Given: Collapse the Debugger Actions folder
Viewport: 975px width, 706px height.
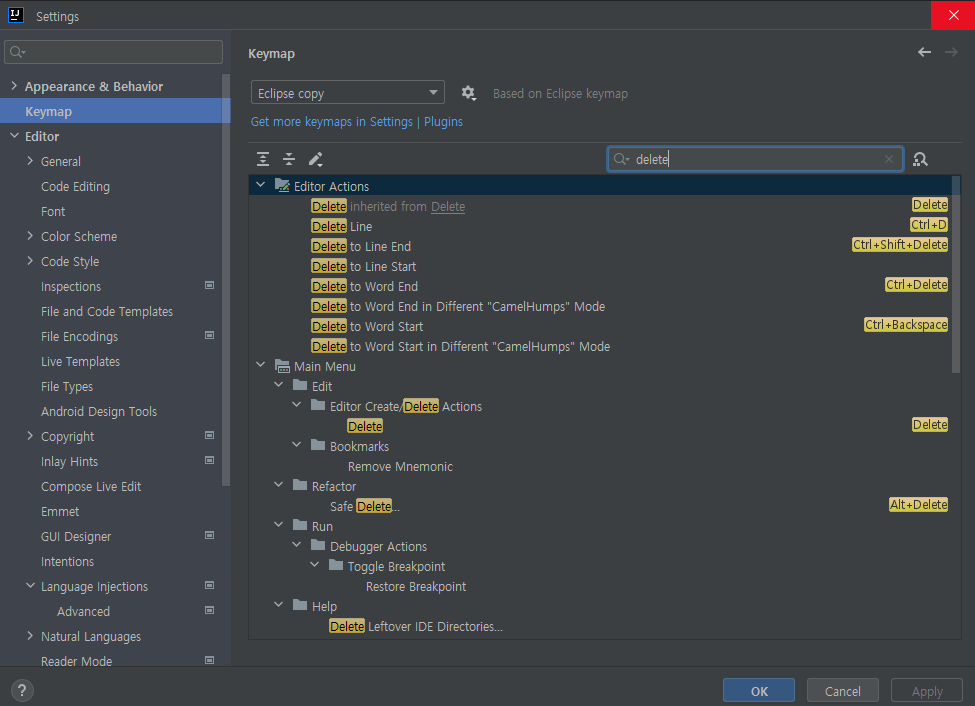Looking at the screenshot, I should click(x=297, y=546).
